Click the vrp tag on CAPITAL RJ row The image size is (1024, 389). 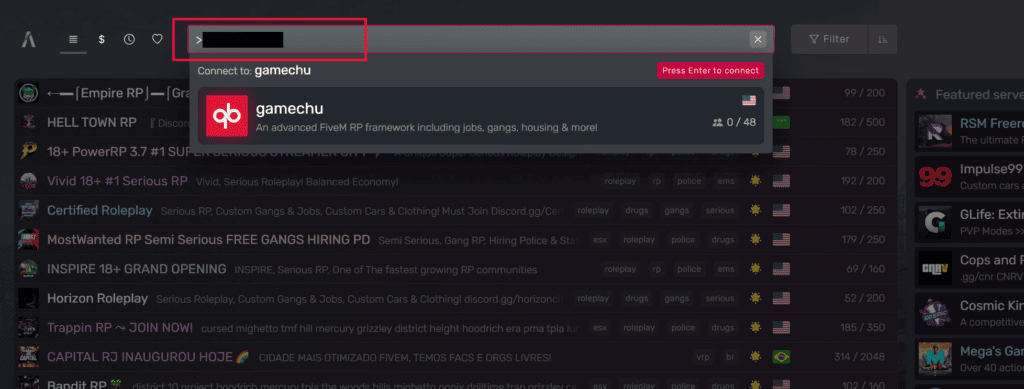point(703,357)
